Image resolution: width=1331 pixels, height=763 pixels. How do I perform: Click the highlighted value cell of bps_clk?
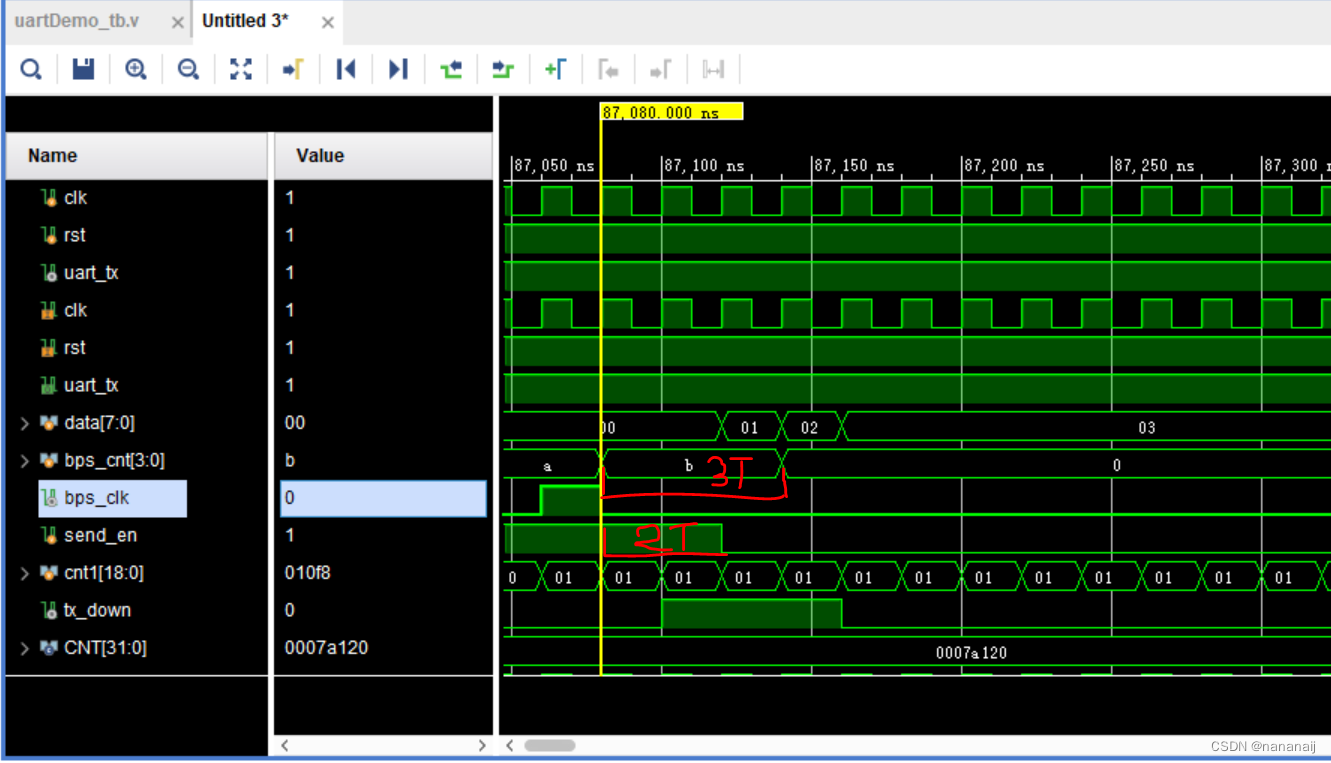384,498
